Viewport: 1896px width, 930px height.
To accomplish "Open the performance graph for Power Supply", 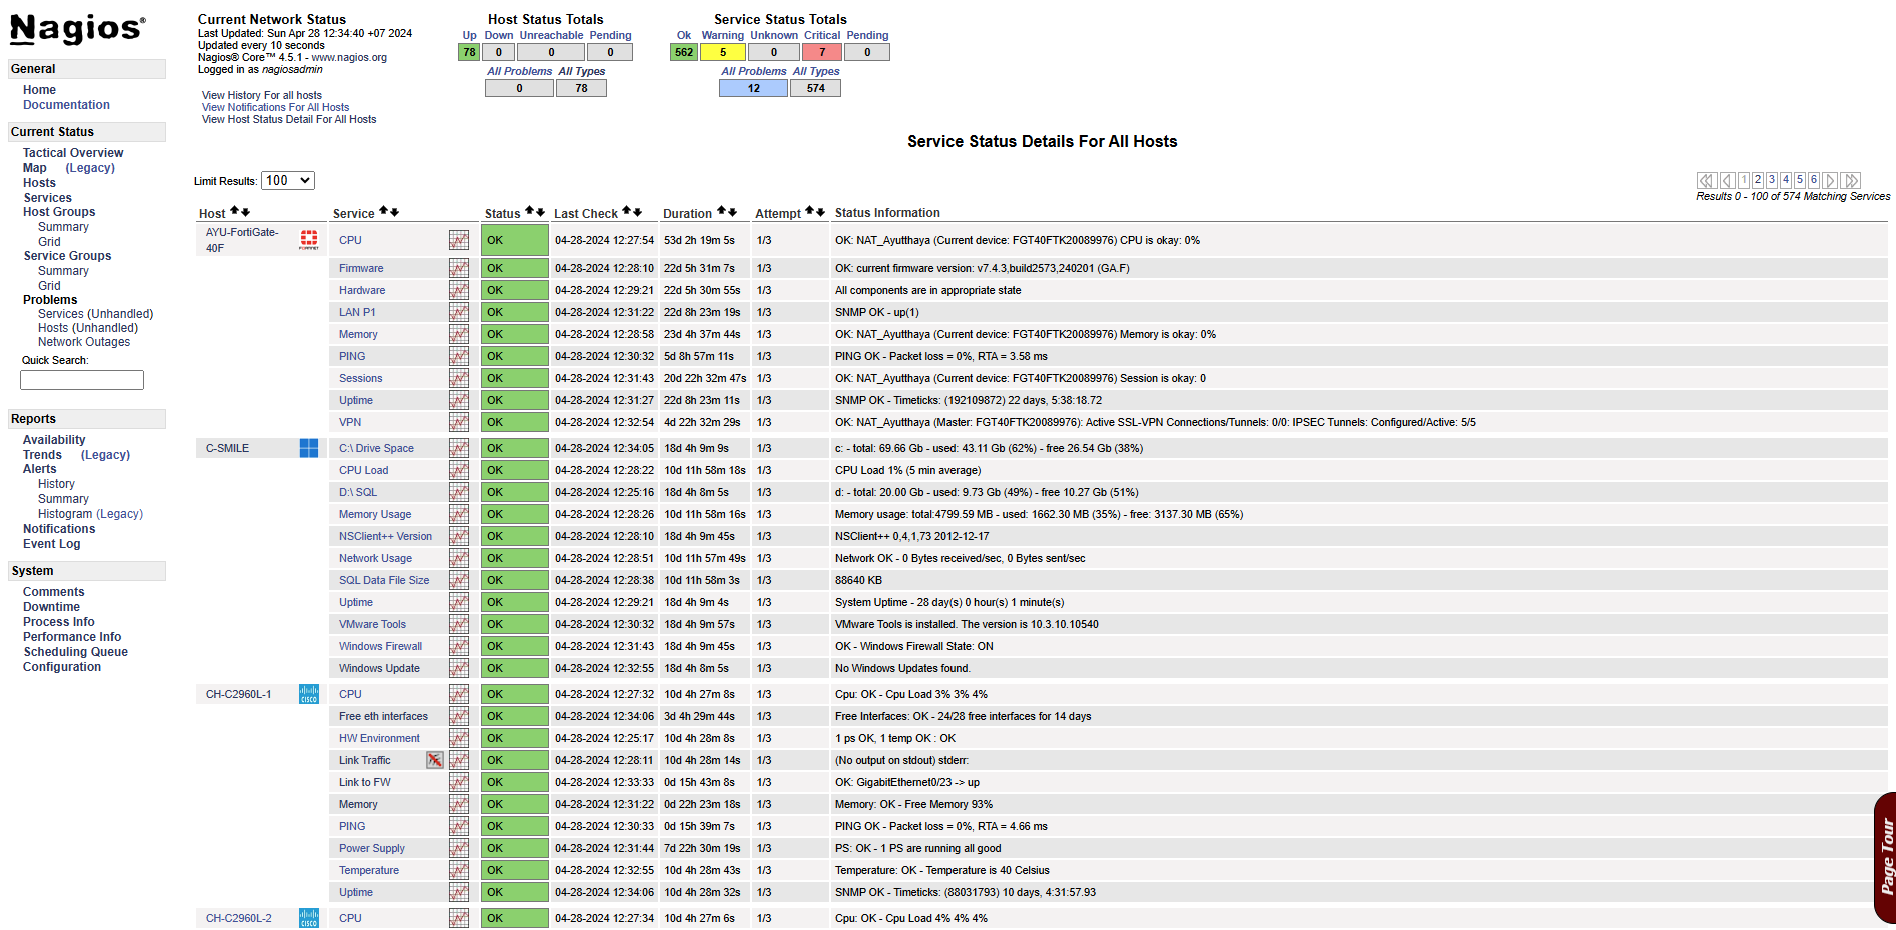I will click(459, 847).
